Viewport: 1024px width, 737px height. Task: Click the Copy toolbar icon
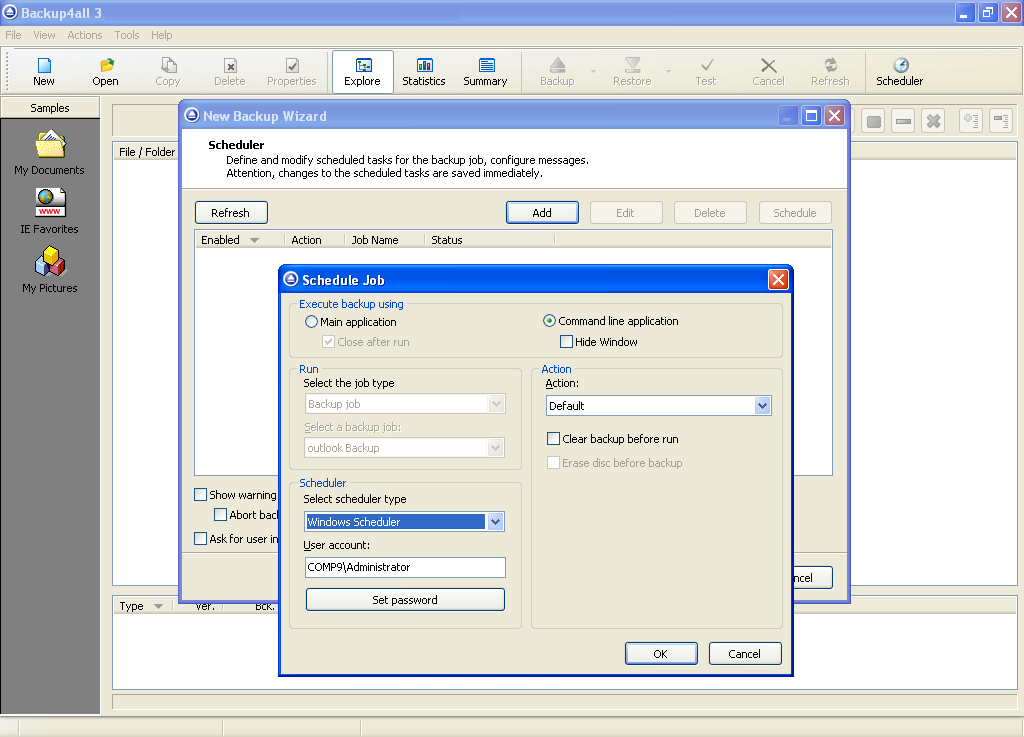coord(167,72)
